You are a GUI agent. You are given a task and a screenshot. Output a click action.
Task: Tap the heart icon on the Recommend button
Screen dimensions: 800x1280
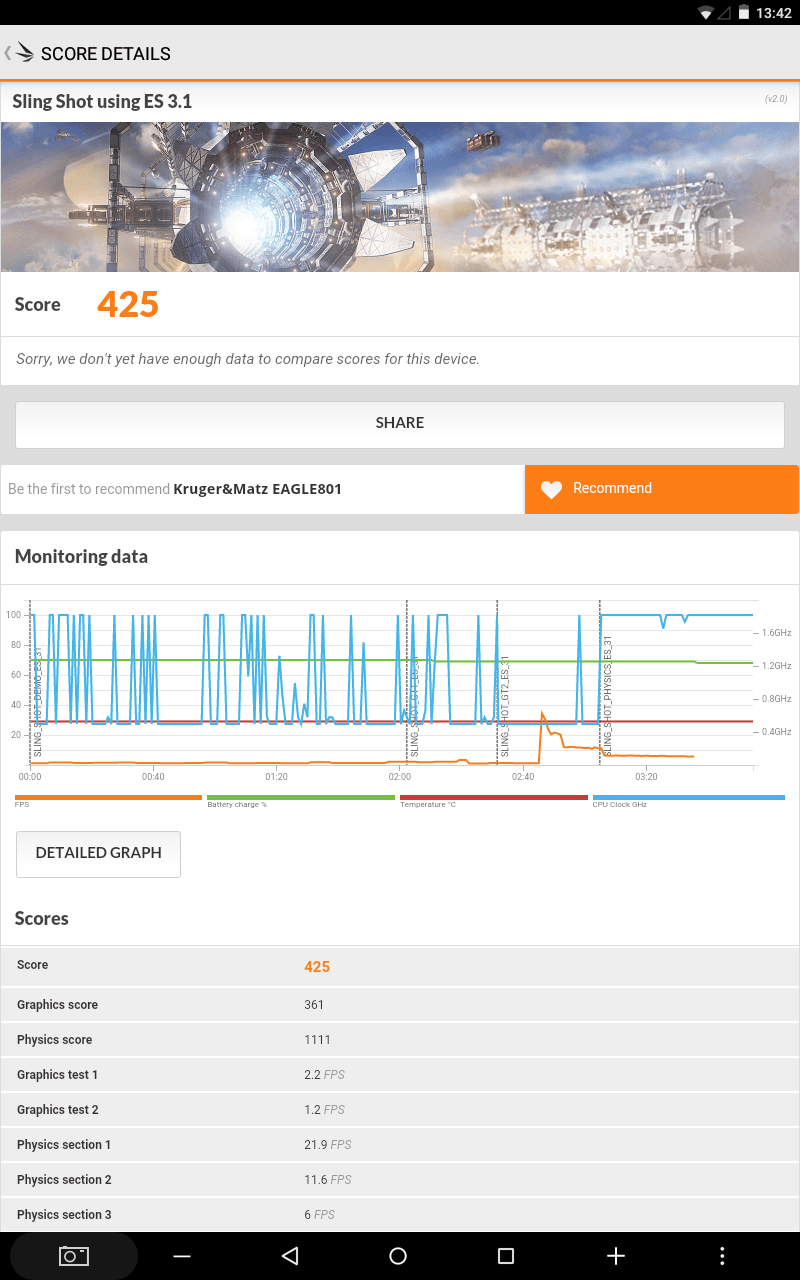[552, 489]
